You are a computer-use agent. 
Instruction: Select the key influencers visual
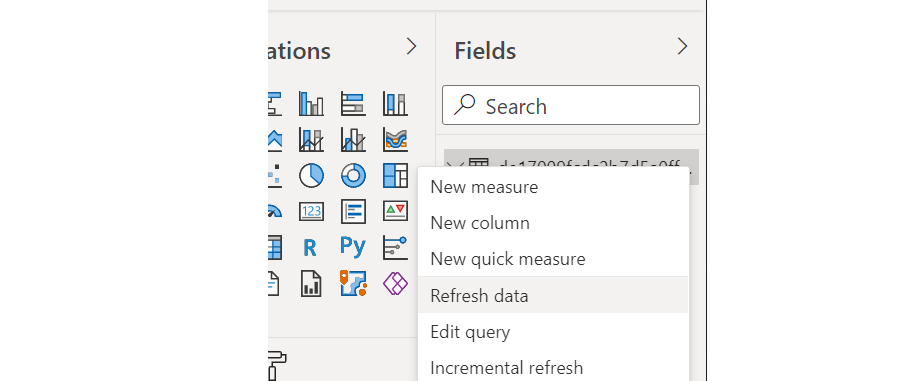pyautogui.click(x=395, y=247)
